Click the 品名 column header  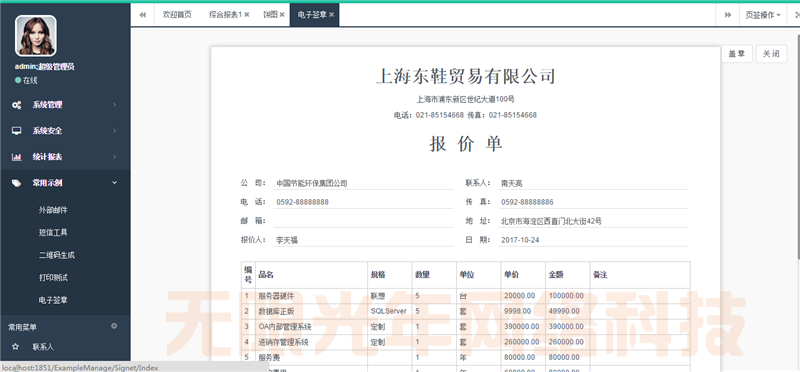click(312, 275)
